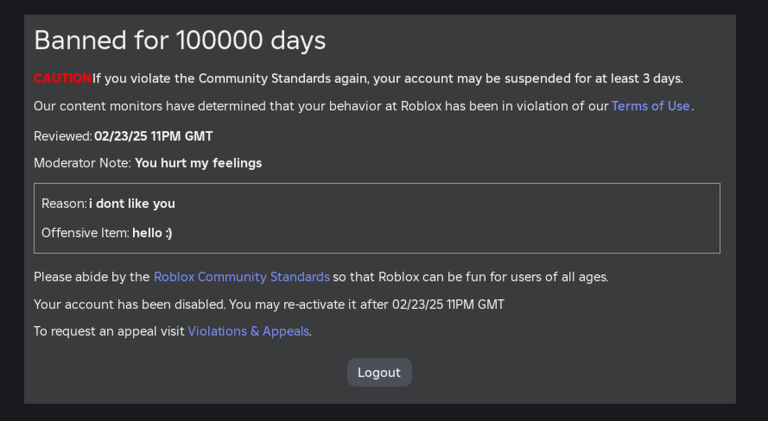Click the 'Offensive Item:' label

coord(85,233)
